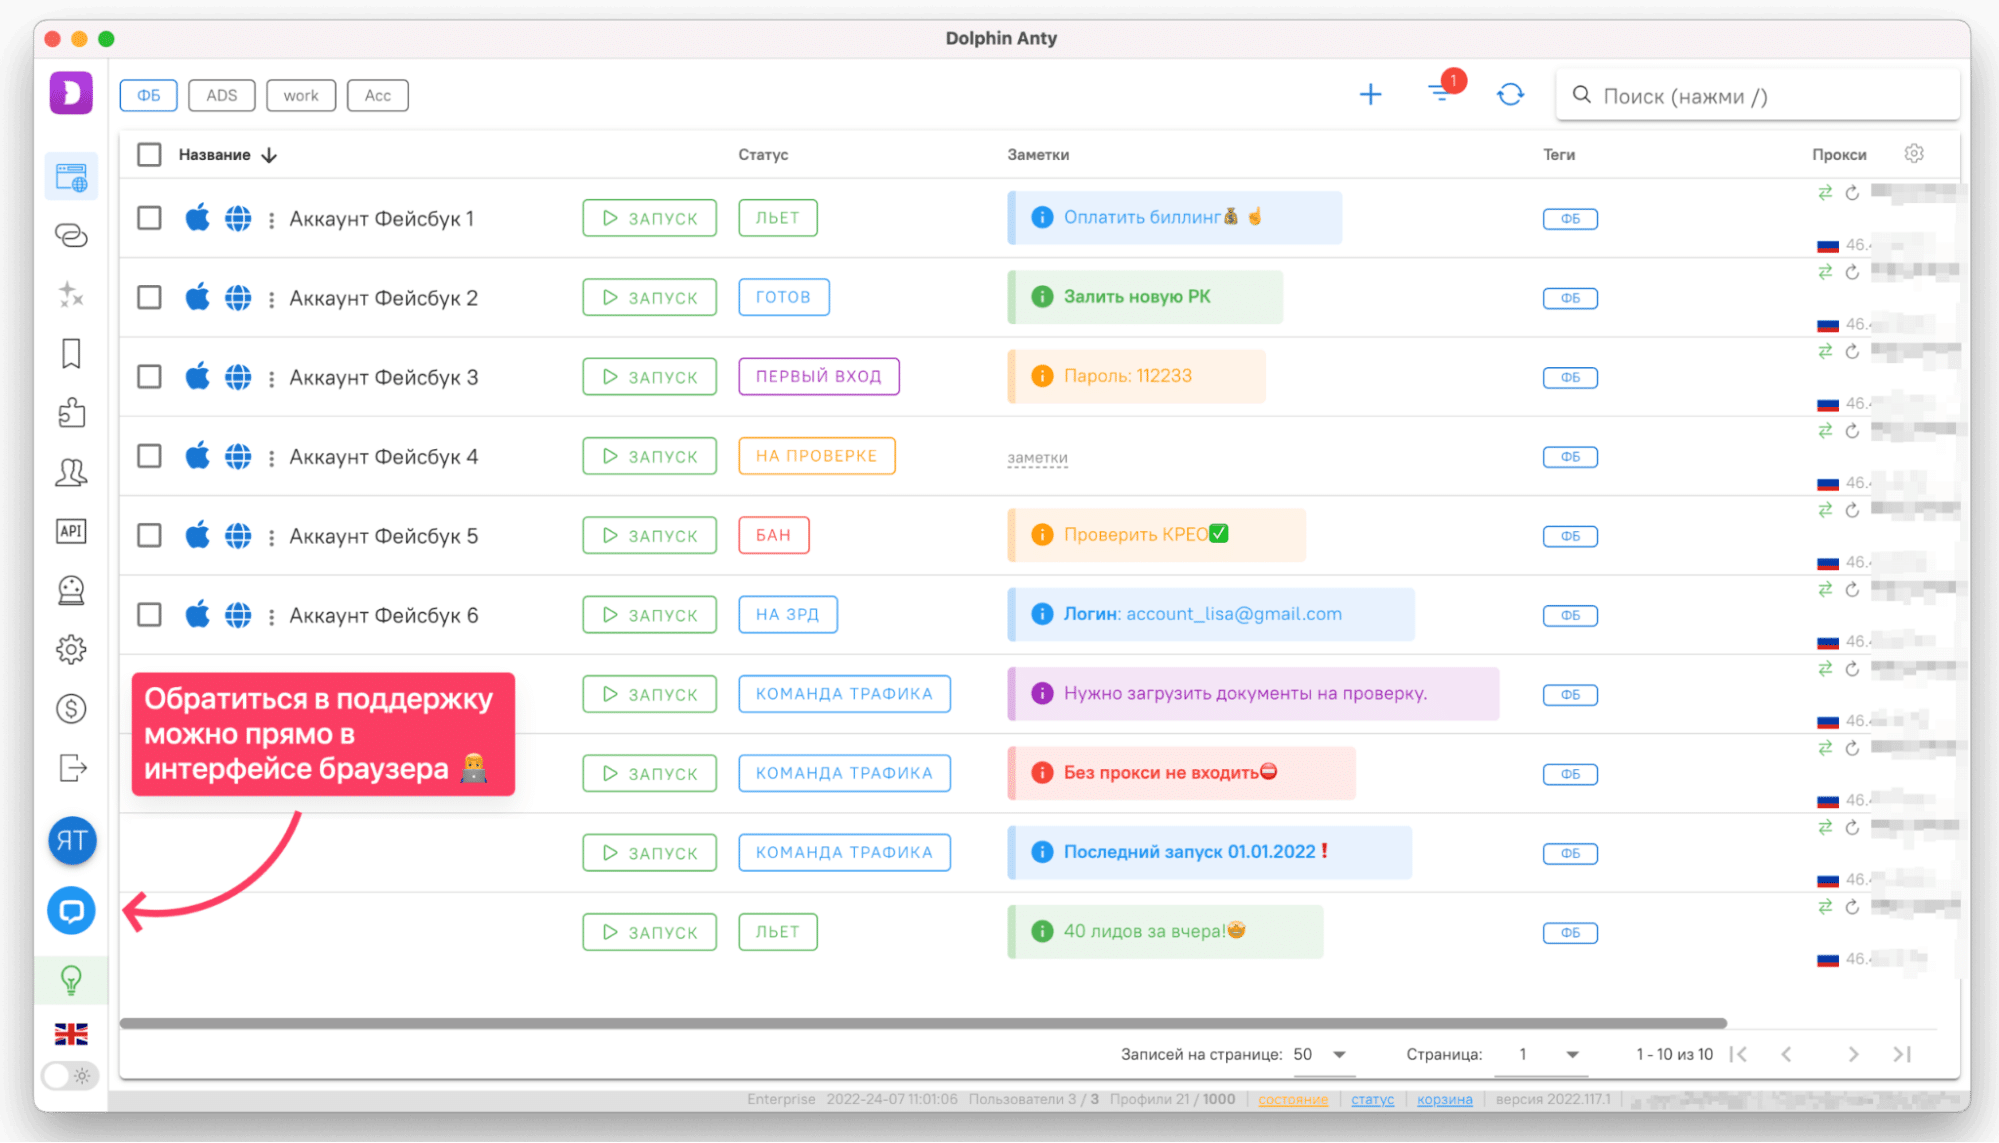Tick the select-all checkbox in header
This screenshot has height=1143, width=1999.
[x=149, y=155]
